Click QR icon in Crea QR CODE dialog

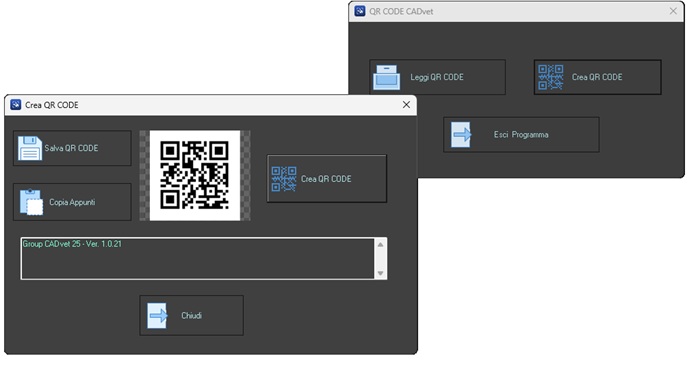(x=284, y=179)
